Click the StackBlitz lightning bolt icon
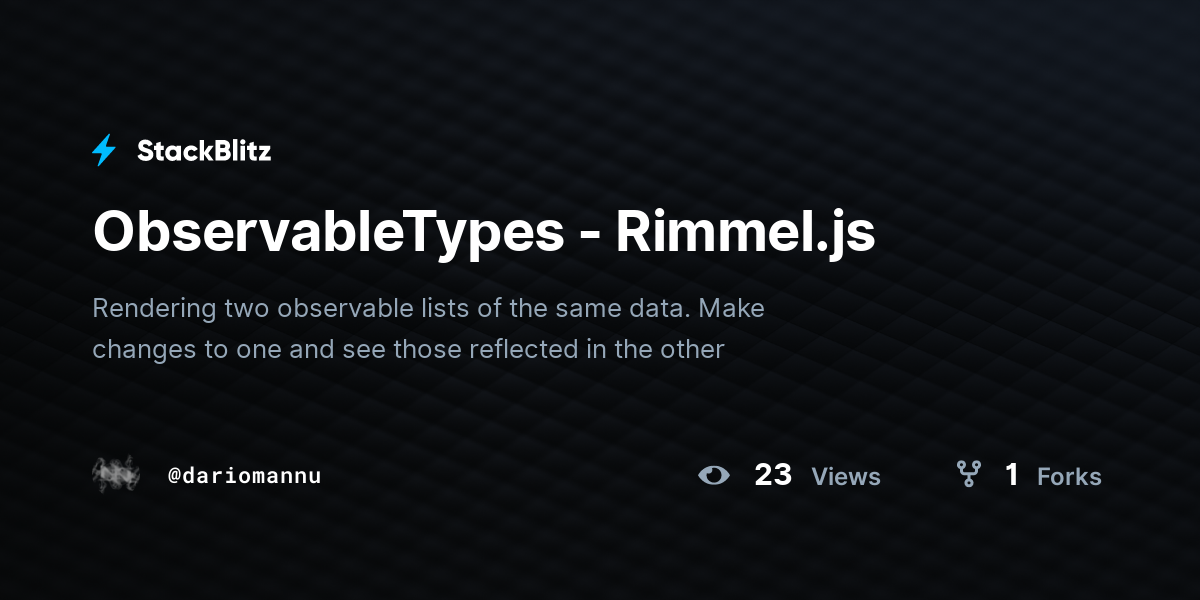Viewport: 1200px width, 600px height. [x=104, y=151]
